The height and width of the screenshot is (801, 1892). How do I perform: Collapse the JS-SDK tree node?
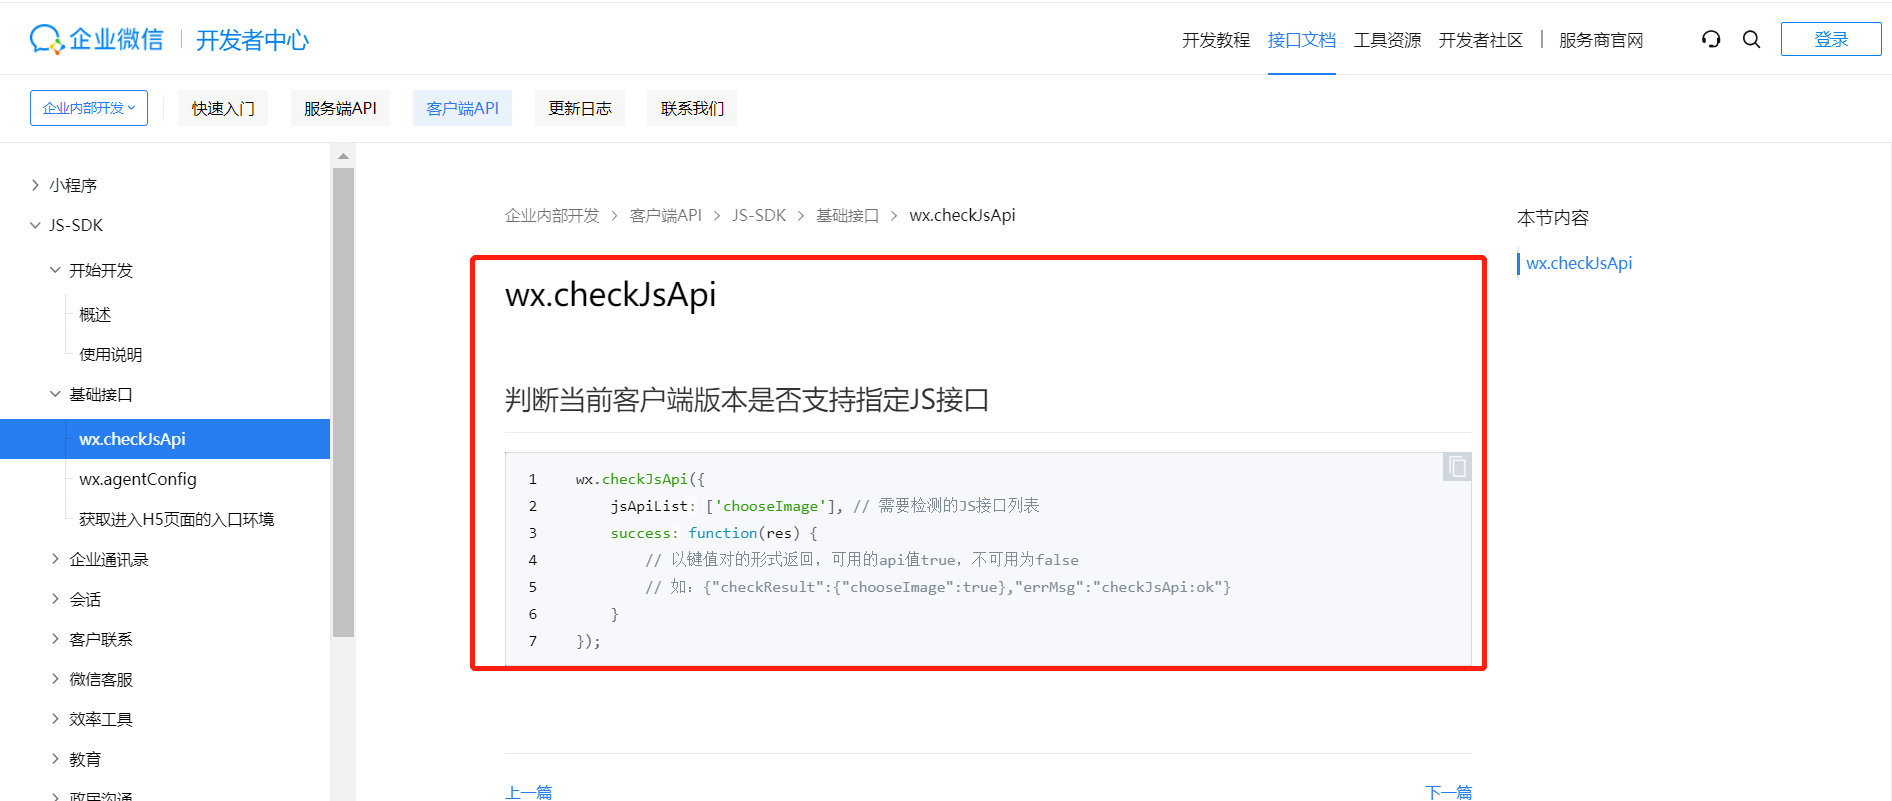click(x=35, y=225)
